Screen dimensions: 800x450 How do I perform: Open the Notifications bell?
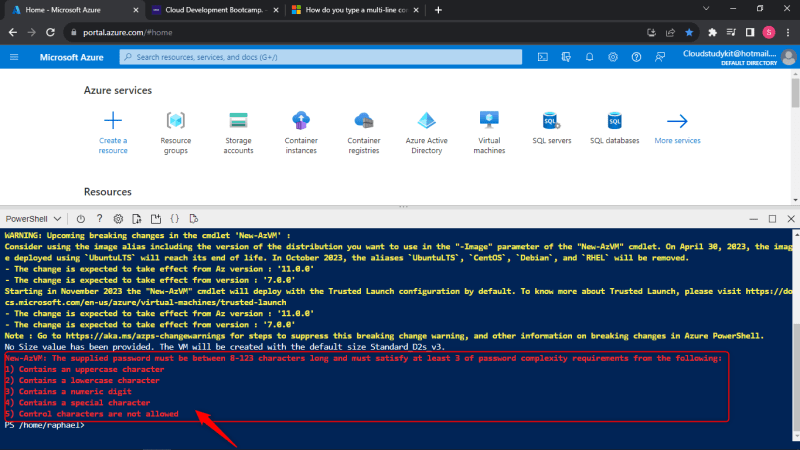click(589, 57)
